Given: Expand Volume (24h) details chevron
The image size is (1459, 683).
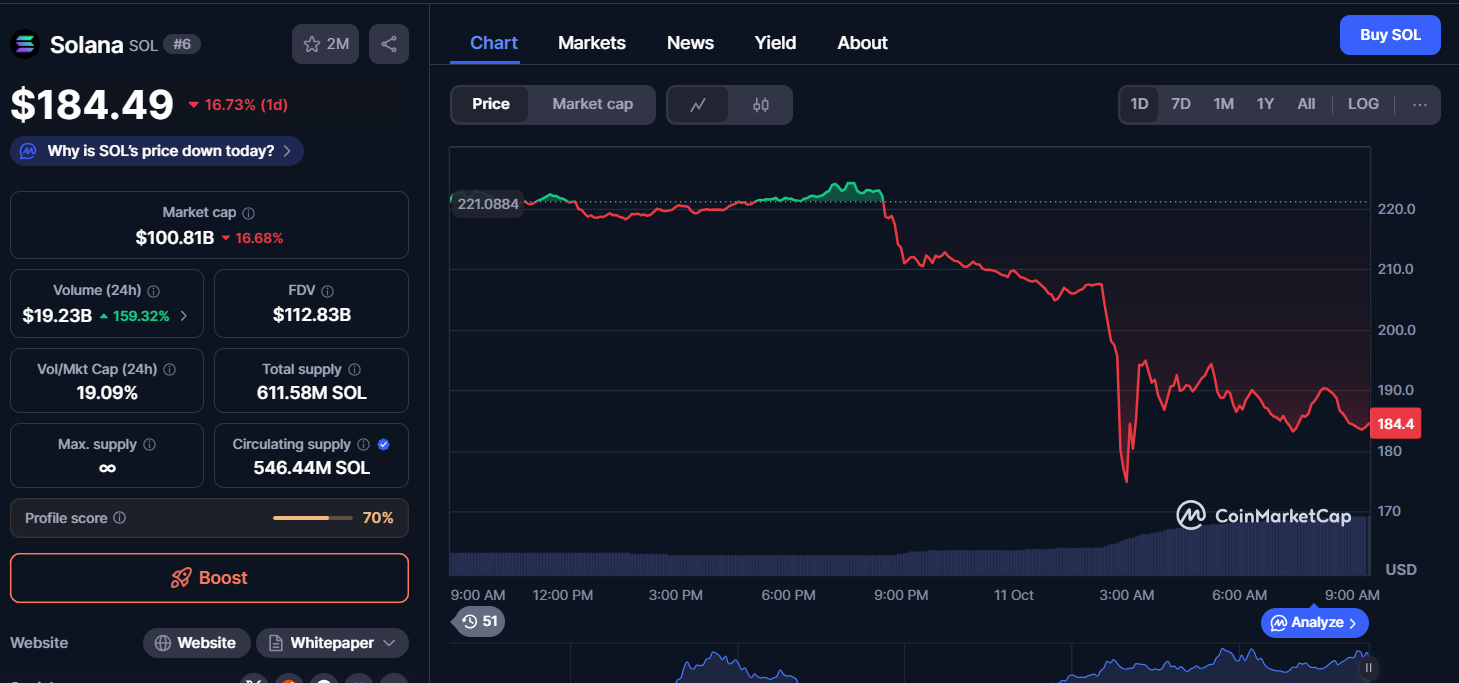Looking at the screenshot, I should (184, 316).
